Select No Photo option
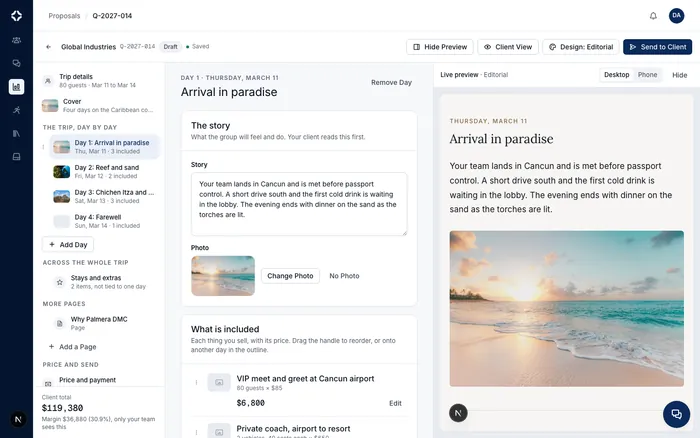The height and width of the screenshot is (438, 700). tap(344, 276)
